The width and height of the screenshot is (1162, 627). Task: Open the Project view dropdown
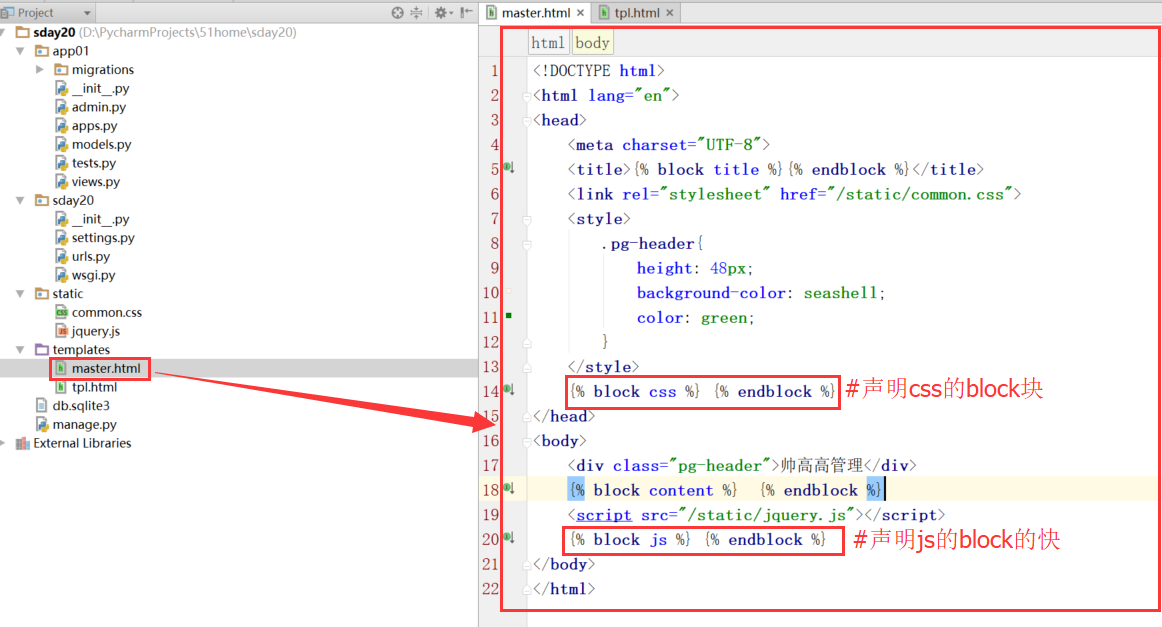pos(87,13)
